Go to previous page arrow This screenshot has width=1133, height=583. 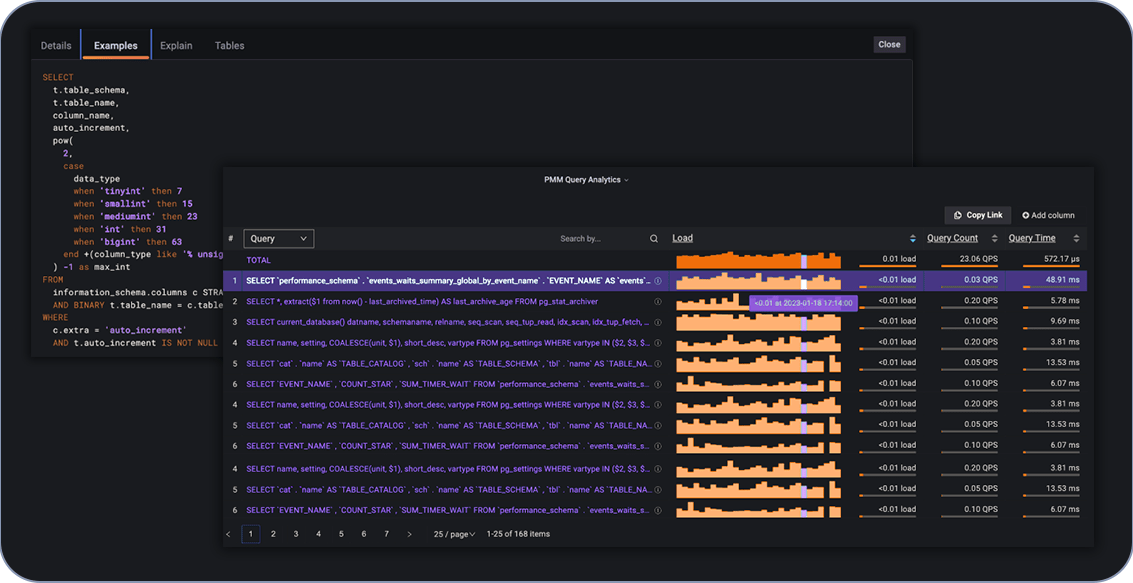tap(228, 535)
